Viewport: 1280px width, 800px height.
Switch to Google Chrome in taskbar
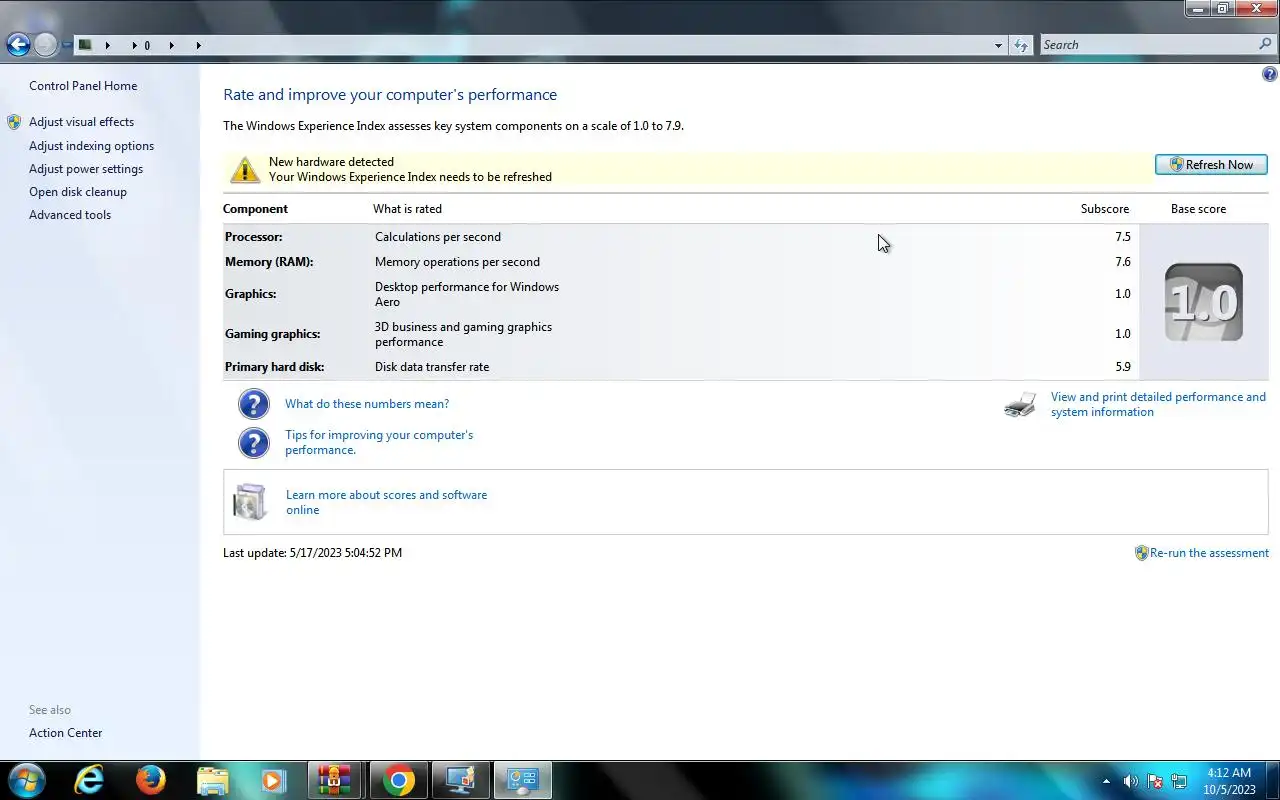pos(398,780)
